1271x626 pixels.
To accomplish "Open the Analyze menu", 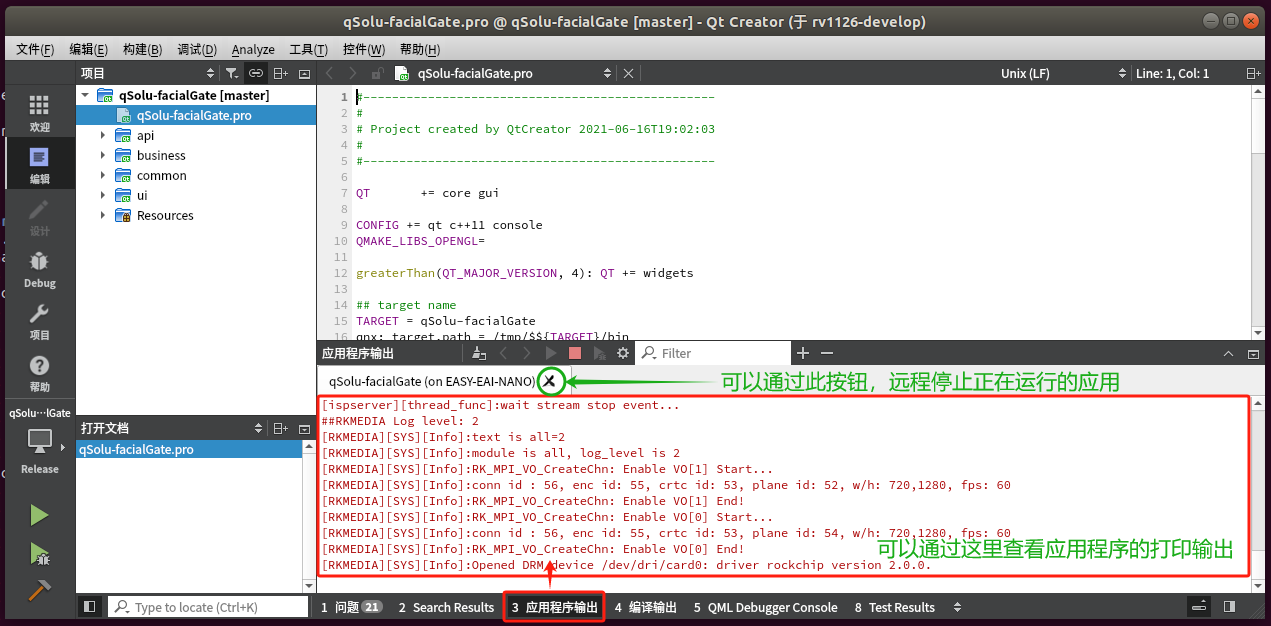I will click(253, 49).
